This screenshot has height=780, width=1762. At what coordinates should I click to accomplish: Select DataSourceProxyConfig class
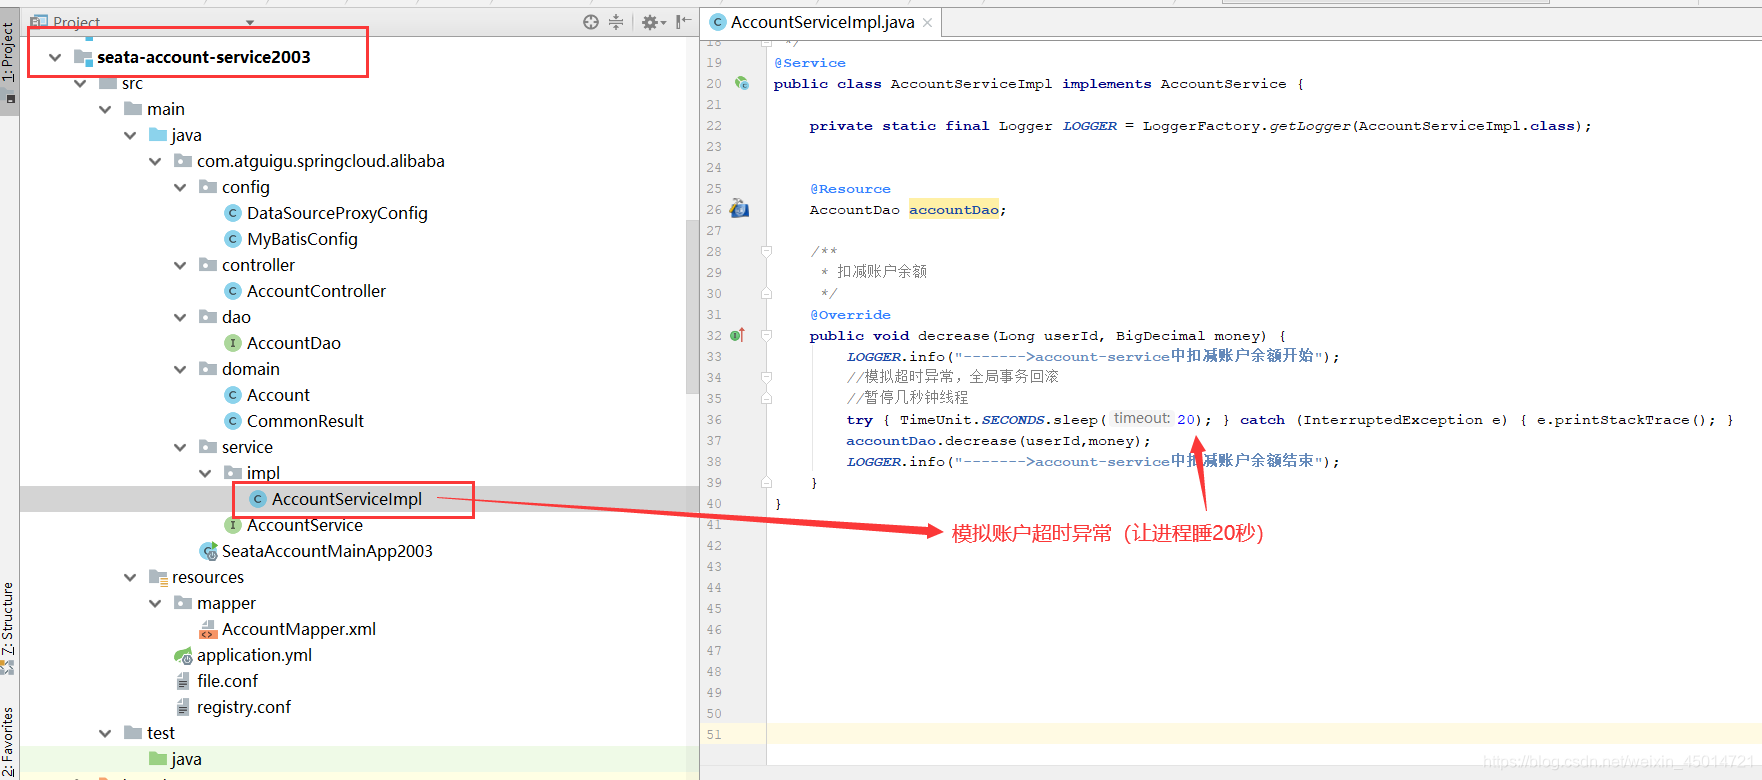pyautogui.click(x=337, y=213)
